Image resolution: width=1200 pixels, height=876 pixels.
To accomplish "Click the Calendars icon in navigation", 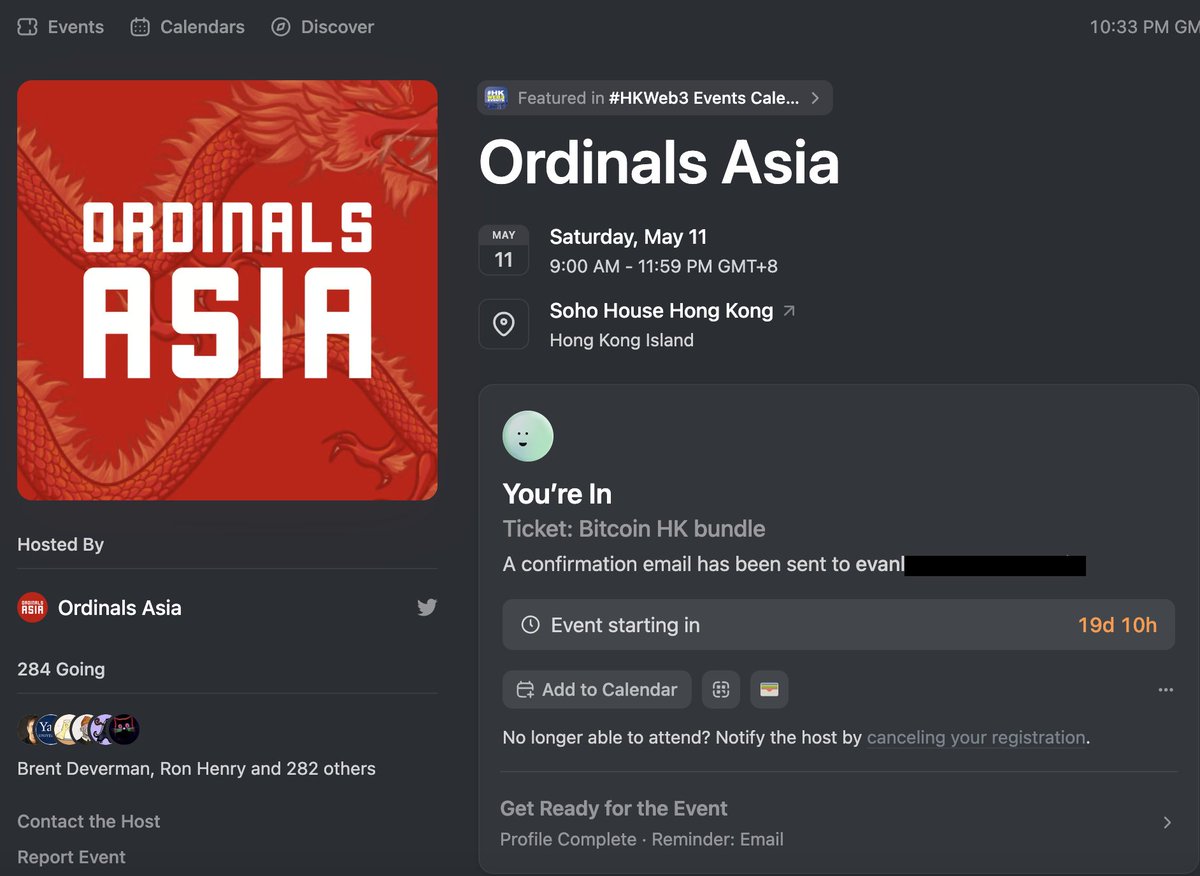I will point(141,27).
